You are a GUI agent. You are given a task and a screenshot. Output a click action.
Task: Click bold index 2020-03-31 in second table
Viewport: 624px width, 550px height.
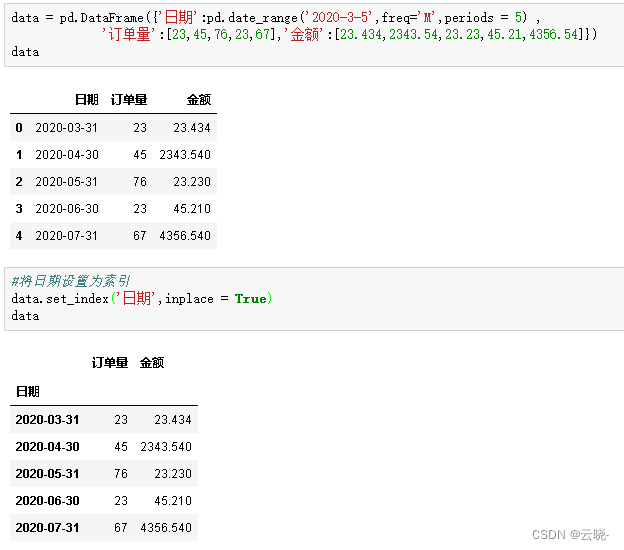(47, 420)
